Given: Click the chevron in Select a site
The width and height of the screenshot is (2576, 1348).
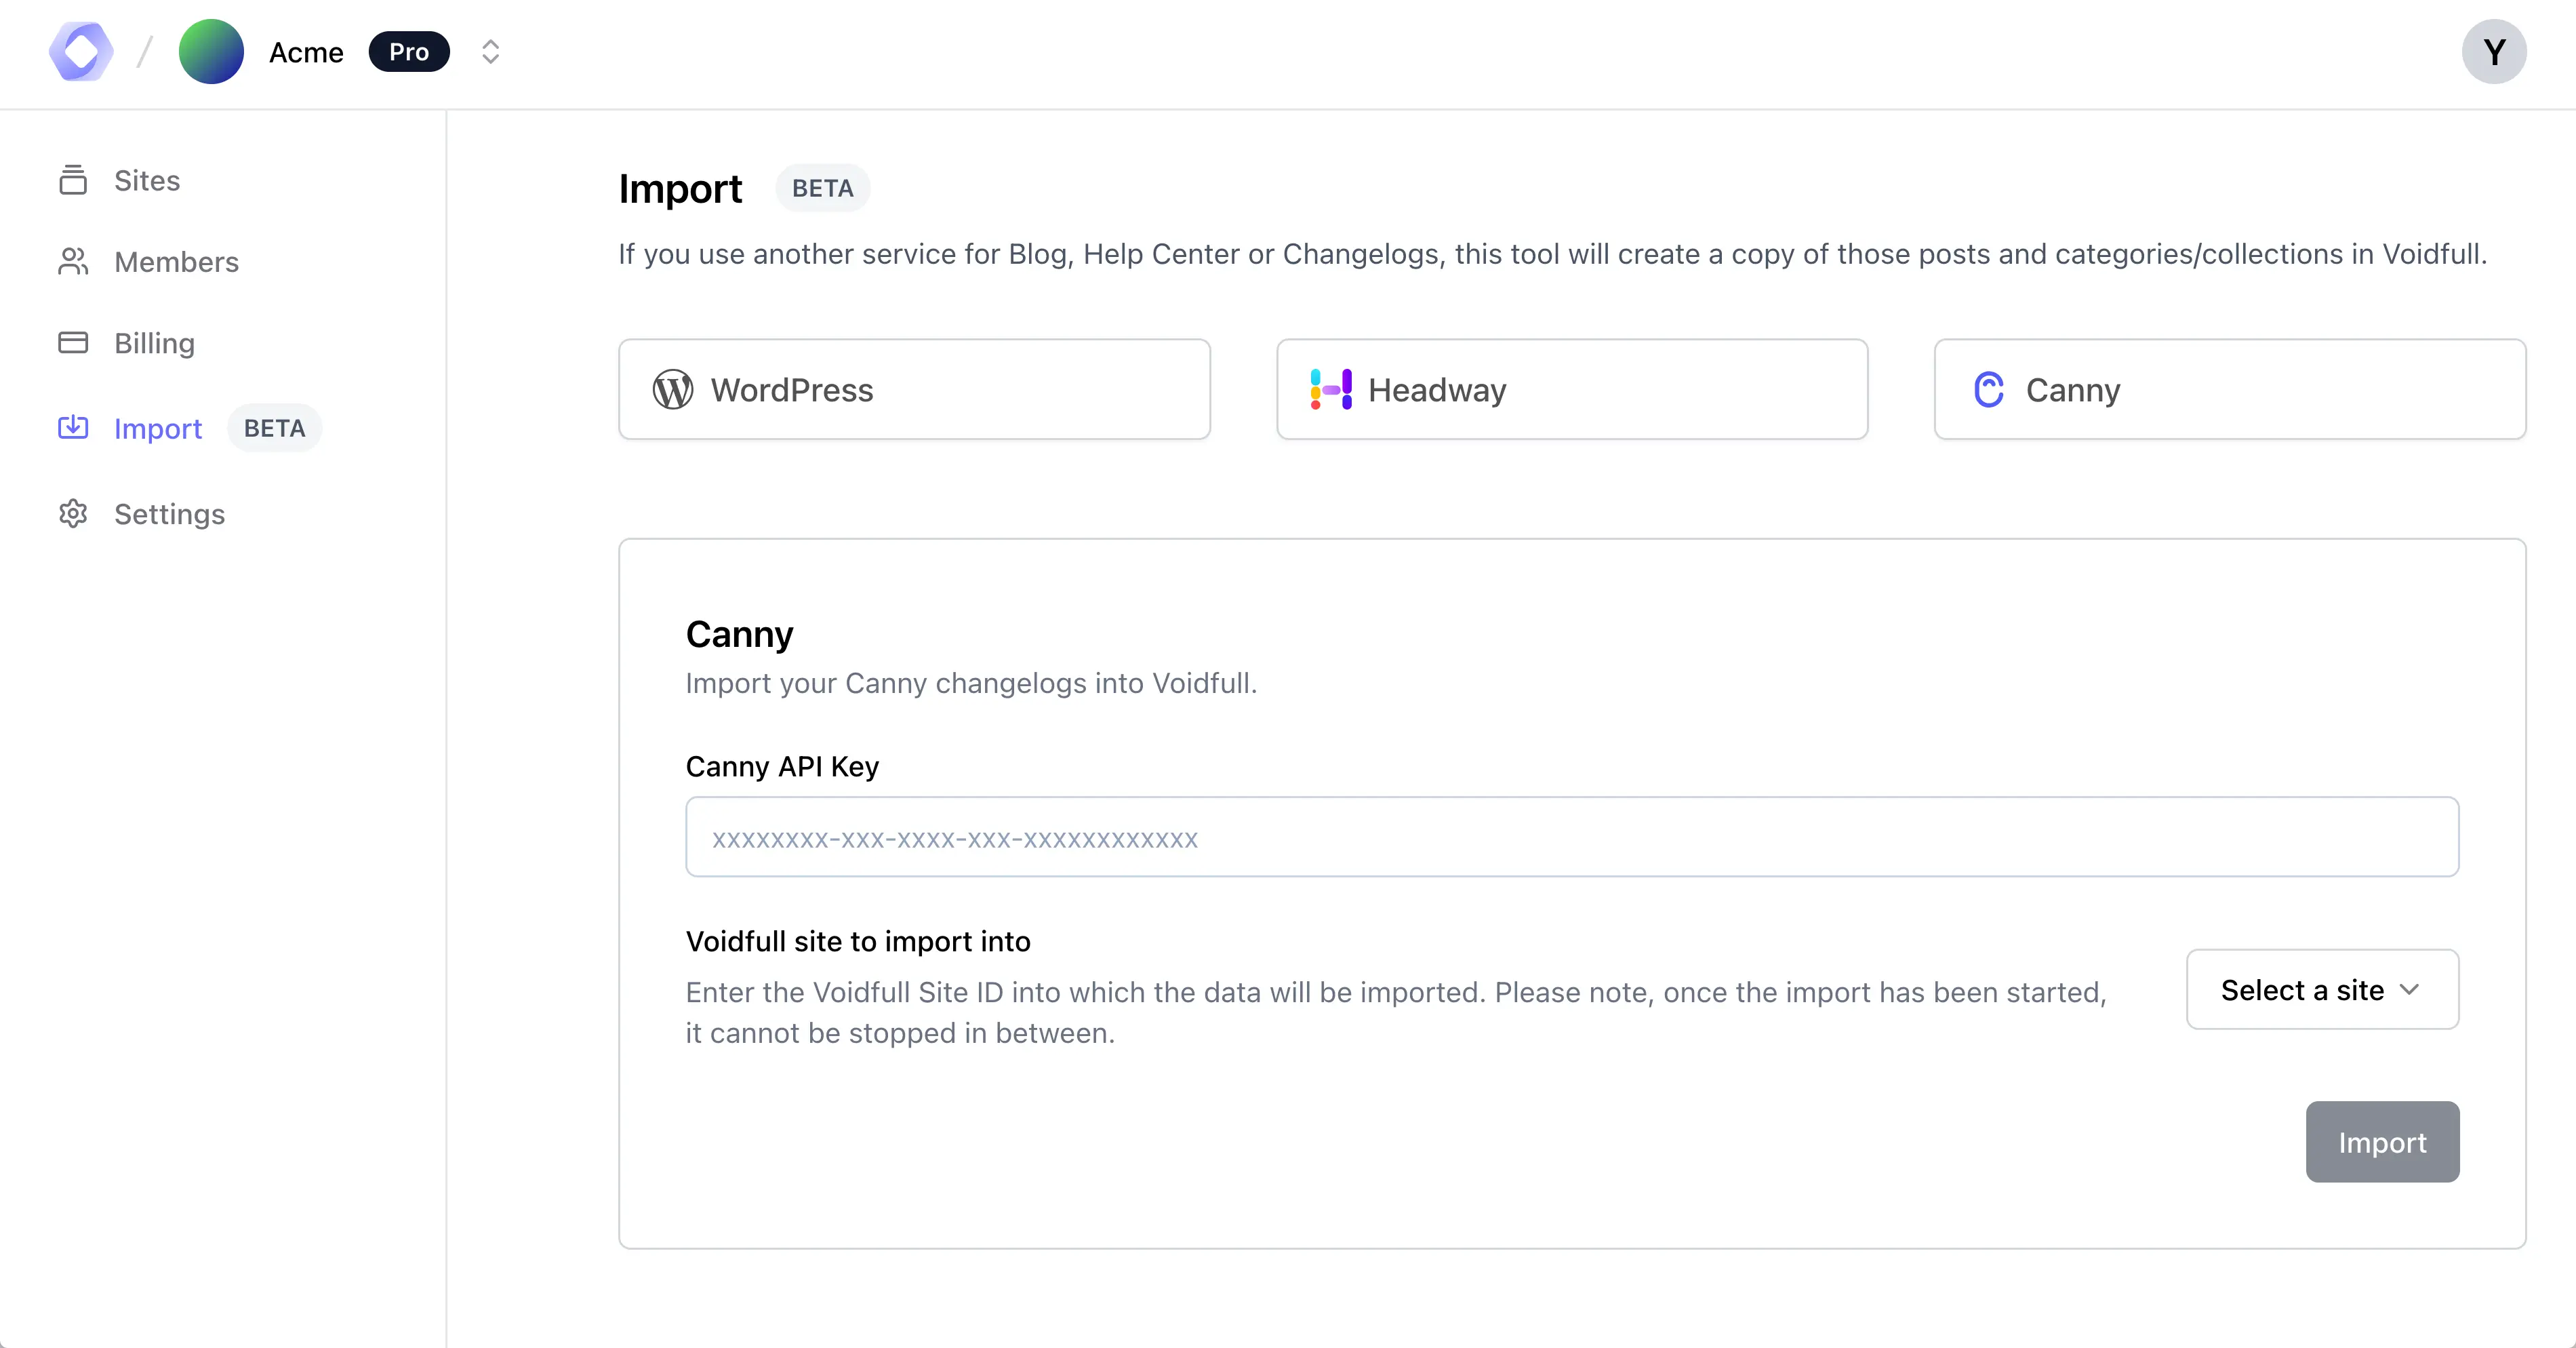Looking at the screenshot, I should (x=2409, y=990).
